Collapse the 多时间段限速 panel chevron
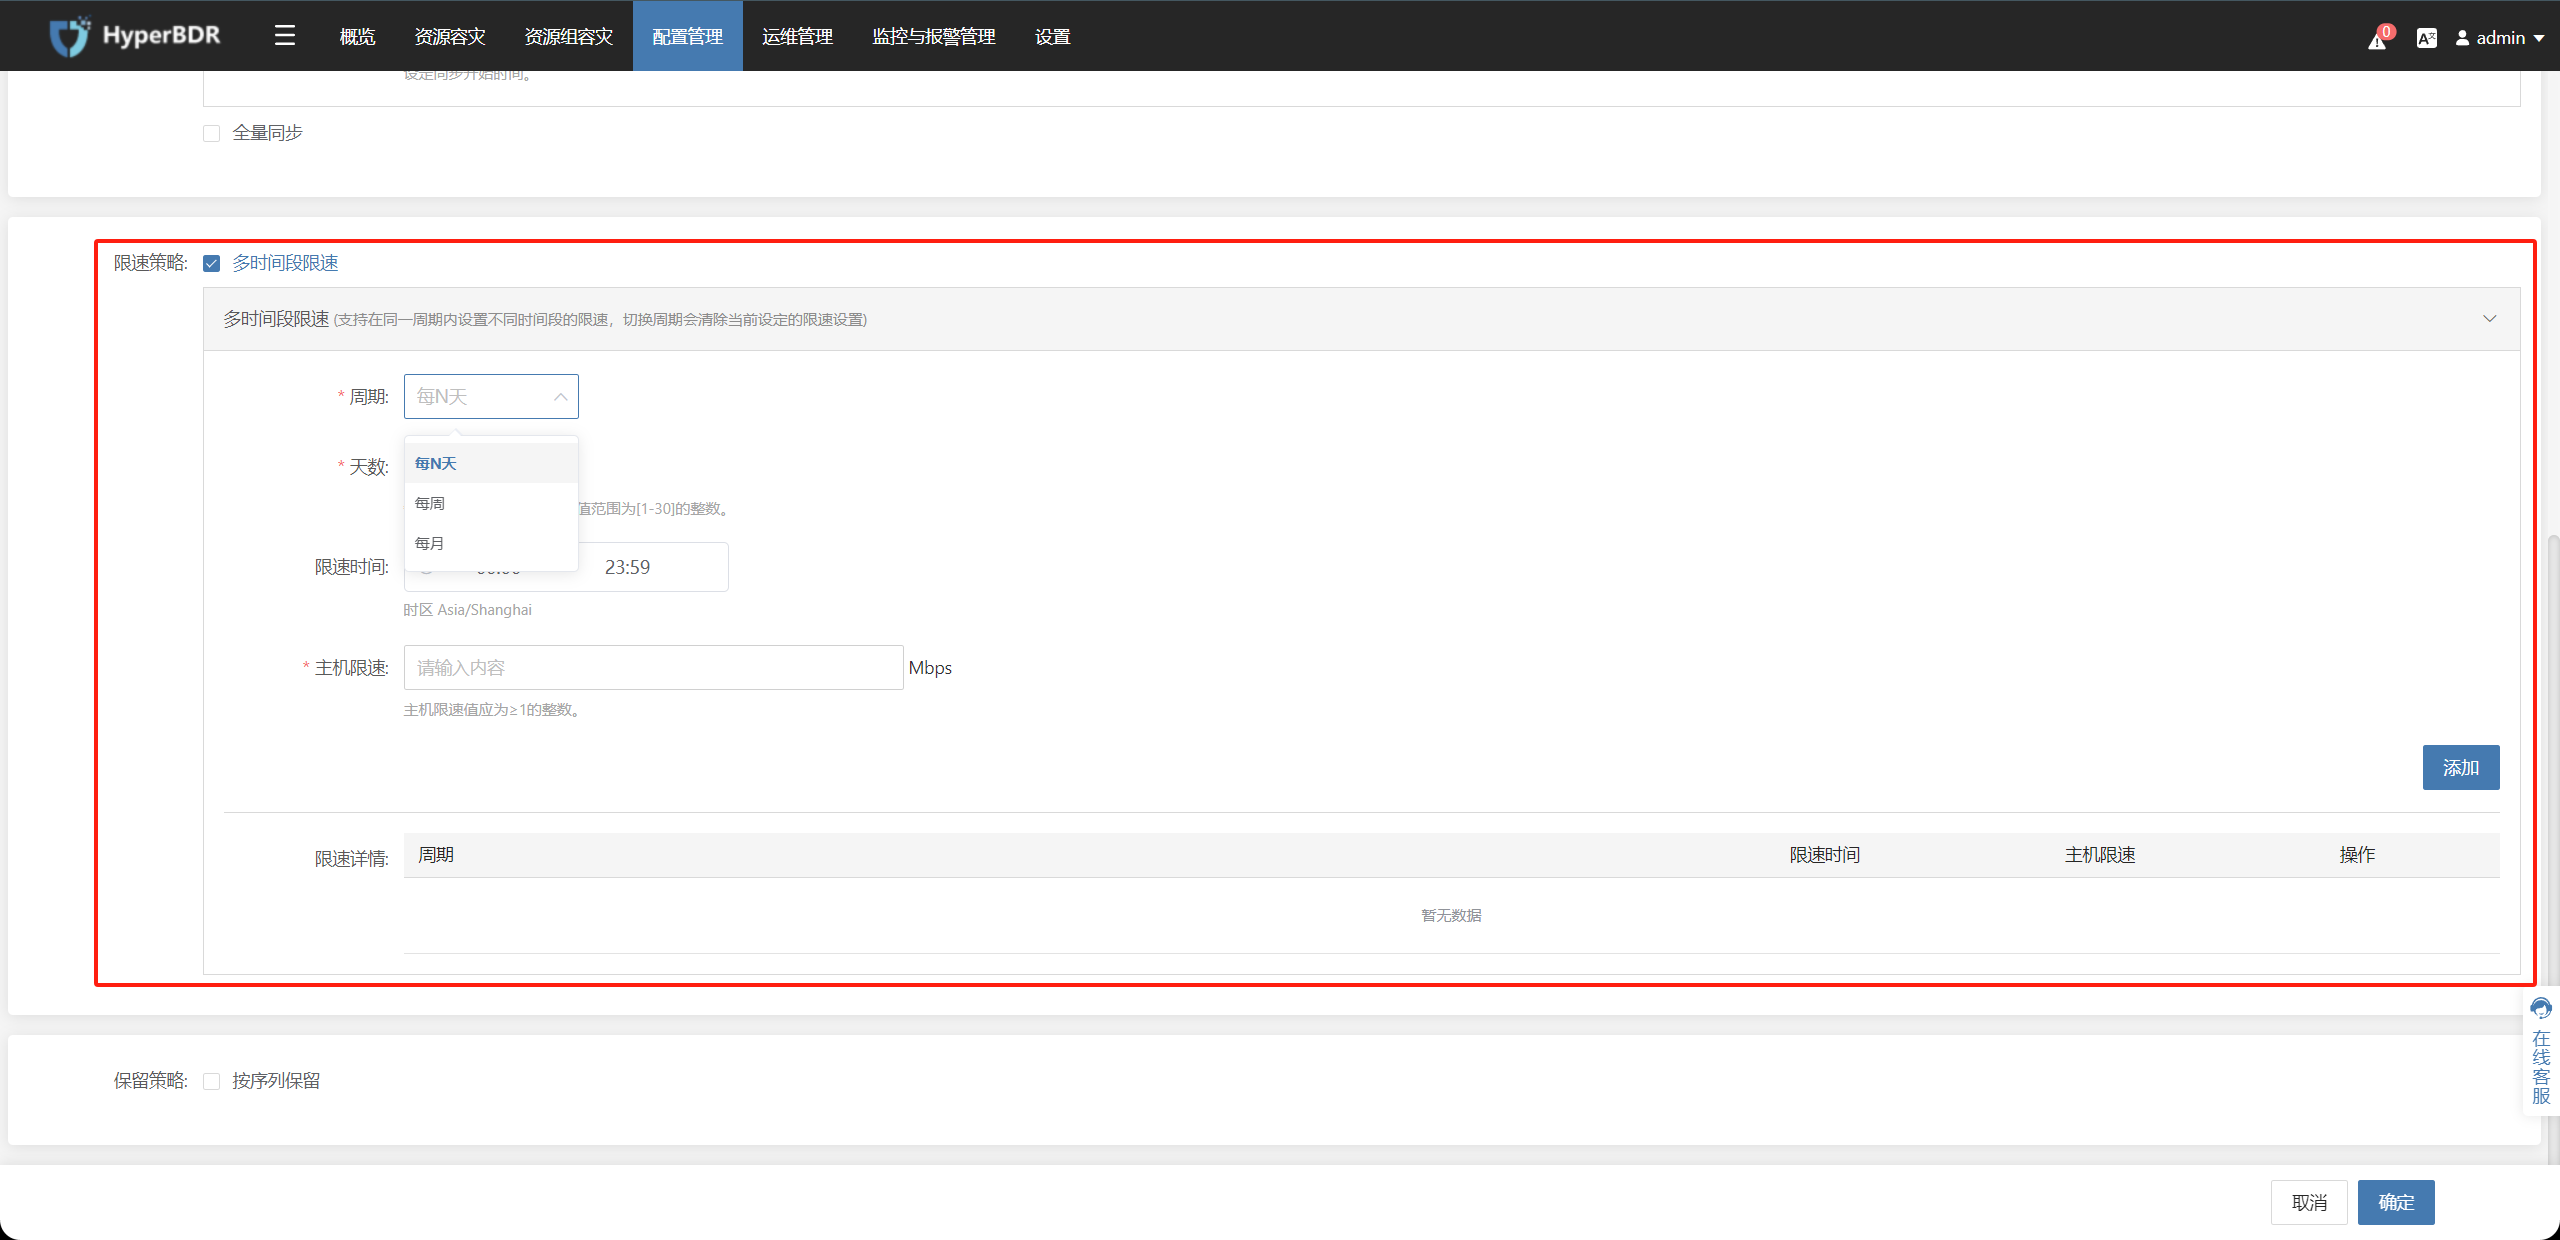The width and height of the screenshot is (2560, 1240). pos(2490,319)
